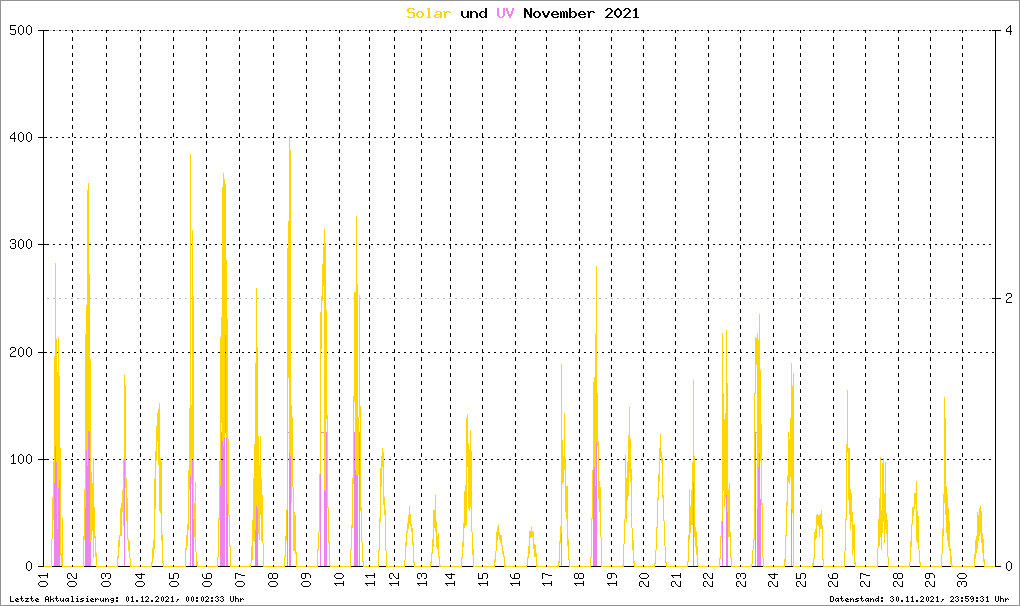This screenshot has height=606, width=1020.
Task: Click the 500 label on left axis
Action: point(23,31)
